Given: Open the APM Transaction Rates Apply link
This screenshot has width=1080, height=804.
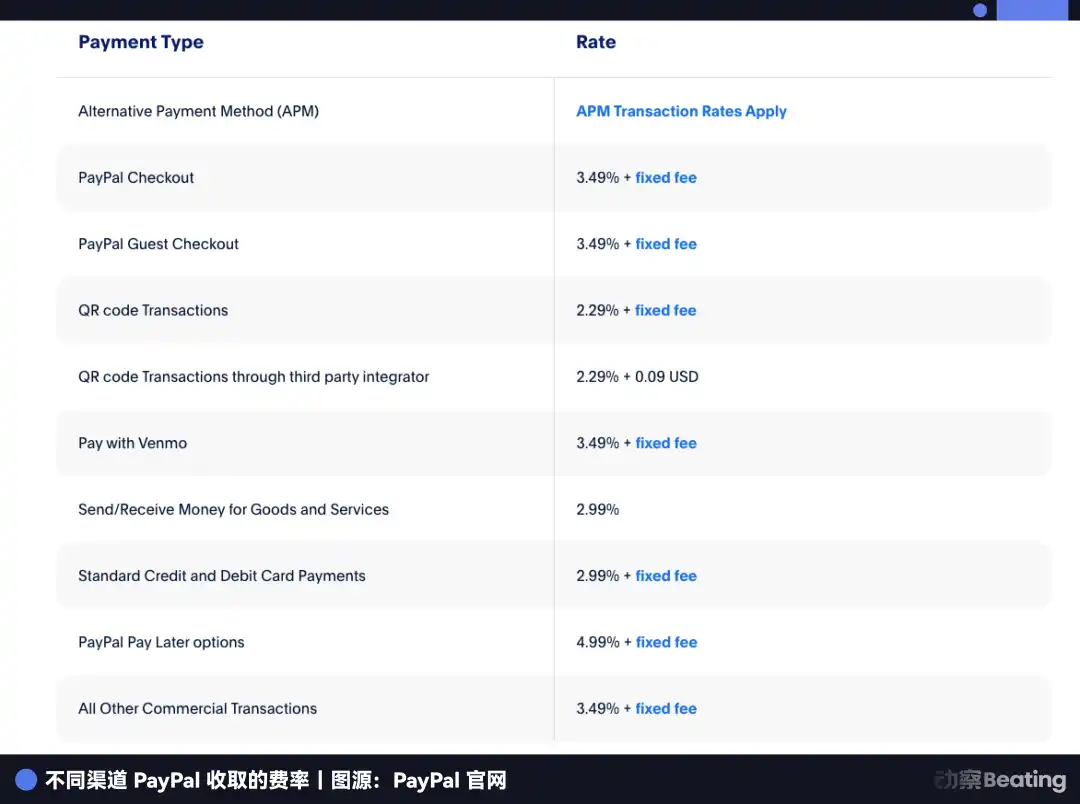Looking at the screenshot, I should [681, 111].
